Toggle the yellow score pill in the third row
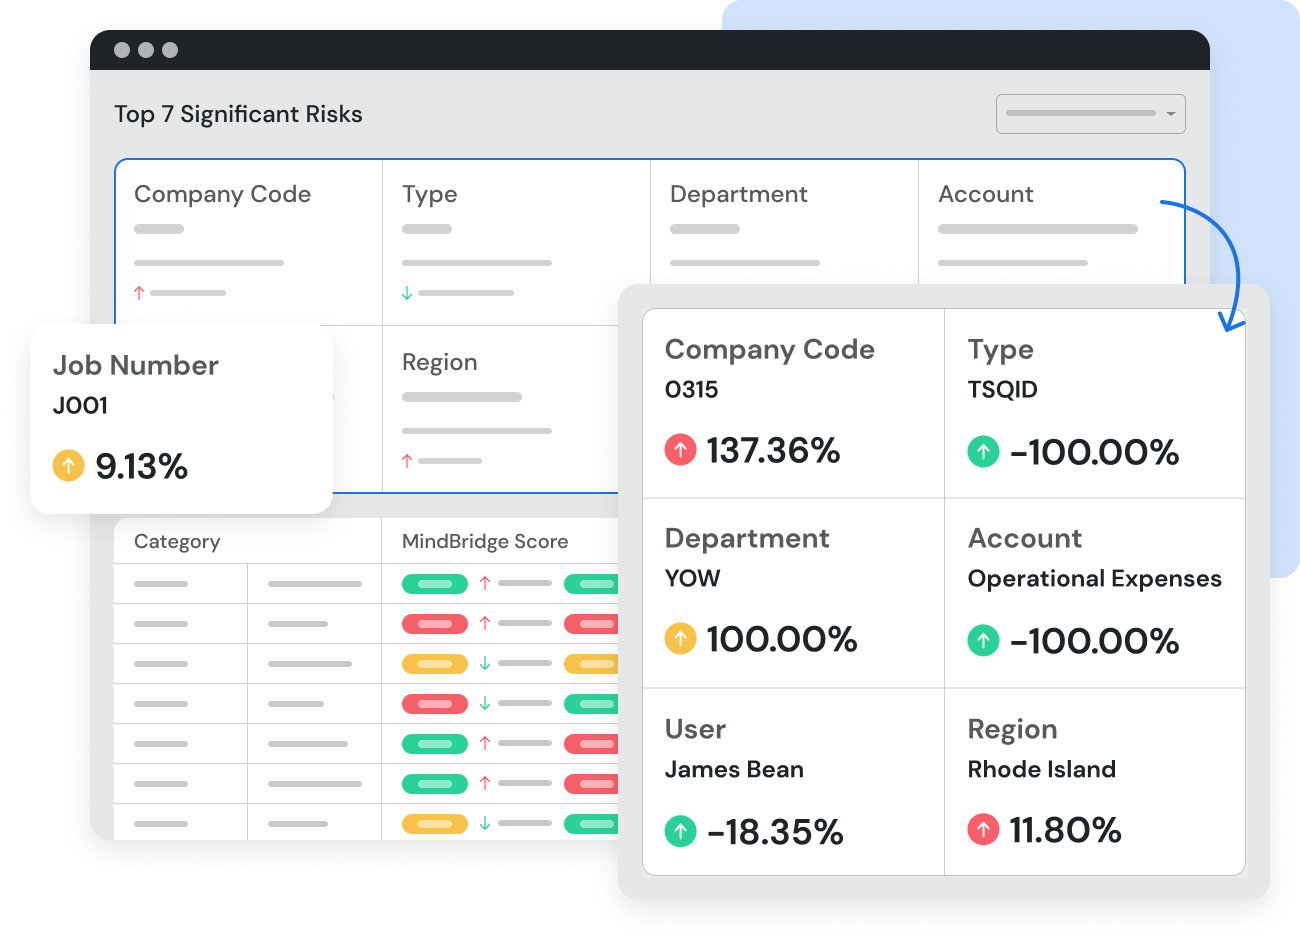 (434, 663)
